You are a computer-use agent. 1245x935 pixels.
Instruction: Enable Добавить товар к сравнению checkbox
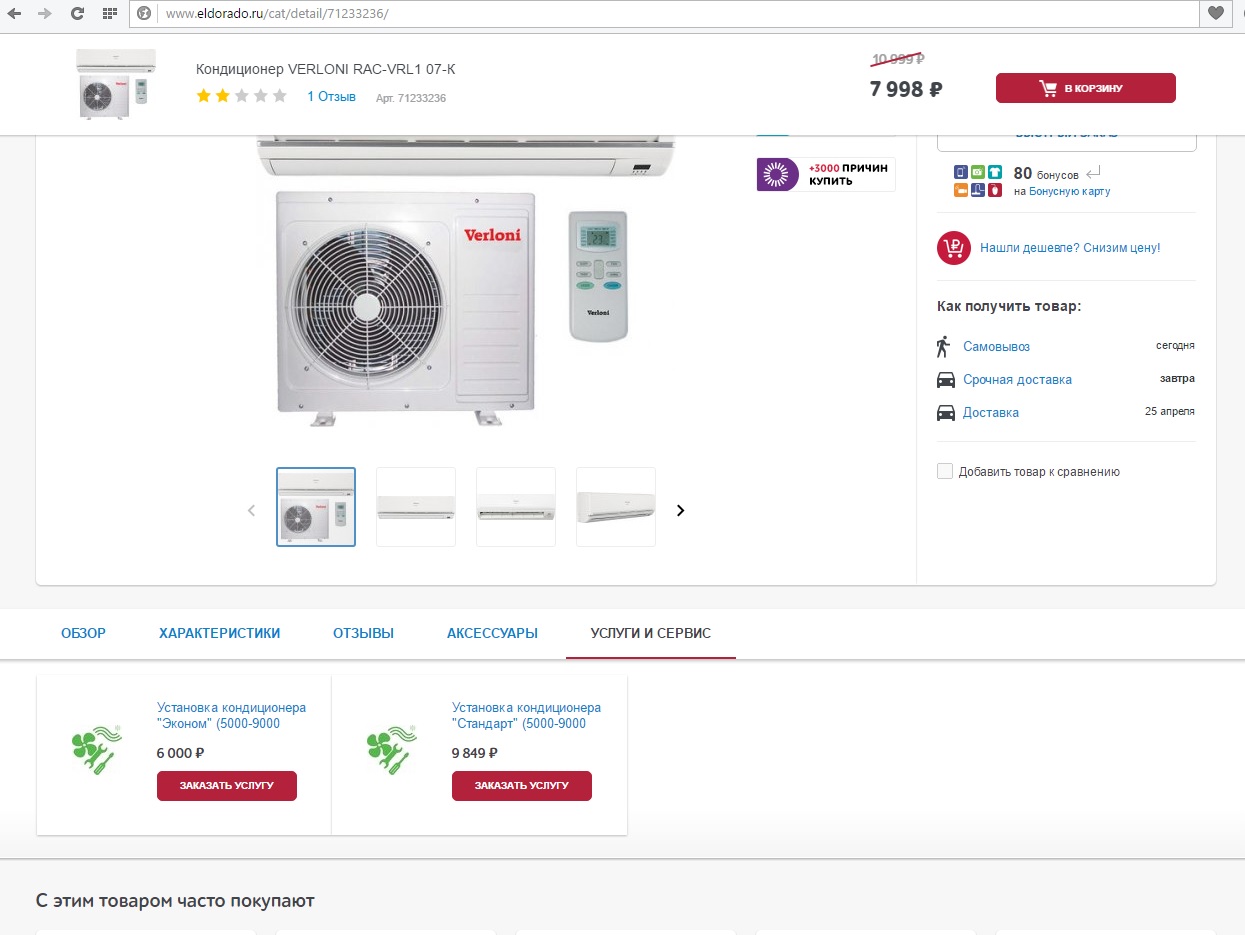point(945,471)
